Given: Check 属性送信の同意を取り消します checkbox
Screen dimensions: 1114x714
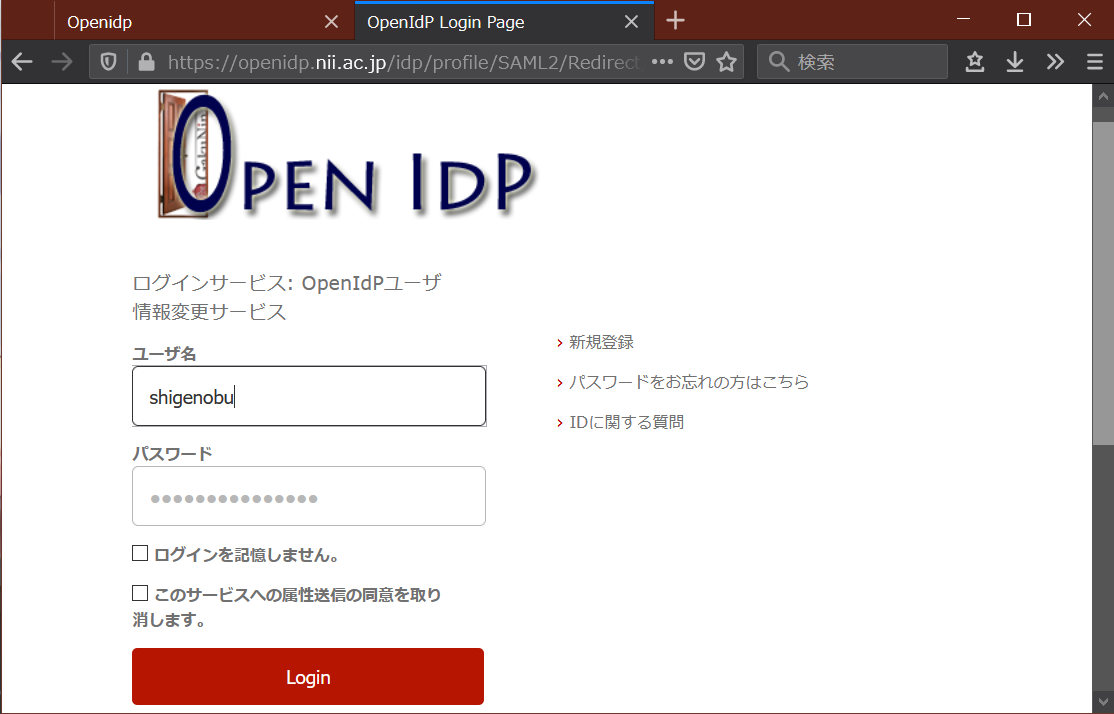Looking at the screenshot, I should pos(140,593).
